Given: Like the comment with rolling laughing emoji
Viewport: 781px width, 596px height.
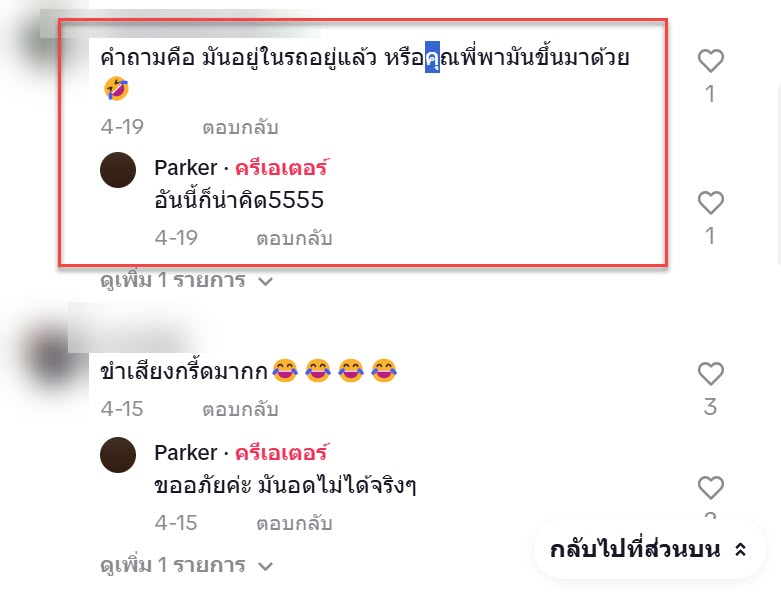Looking at the screenshot, I should [710, 61].
